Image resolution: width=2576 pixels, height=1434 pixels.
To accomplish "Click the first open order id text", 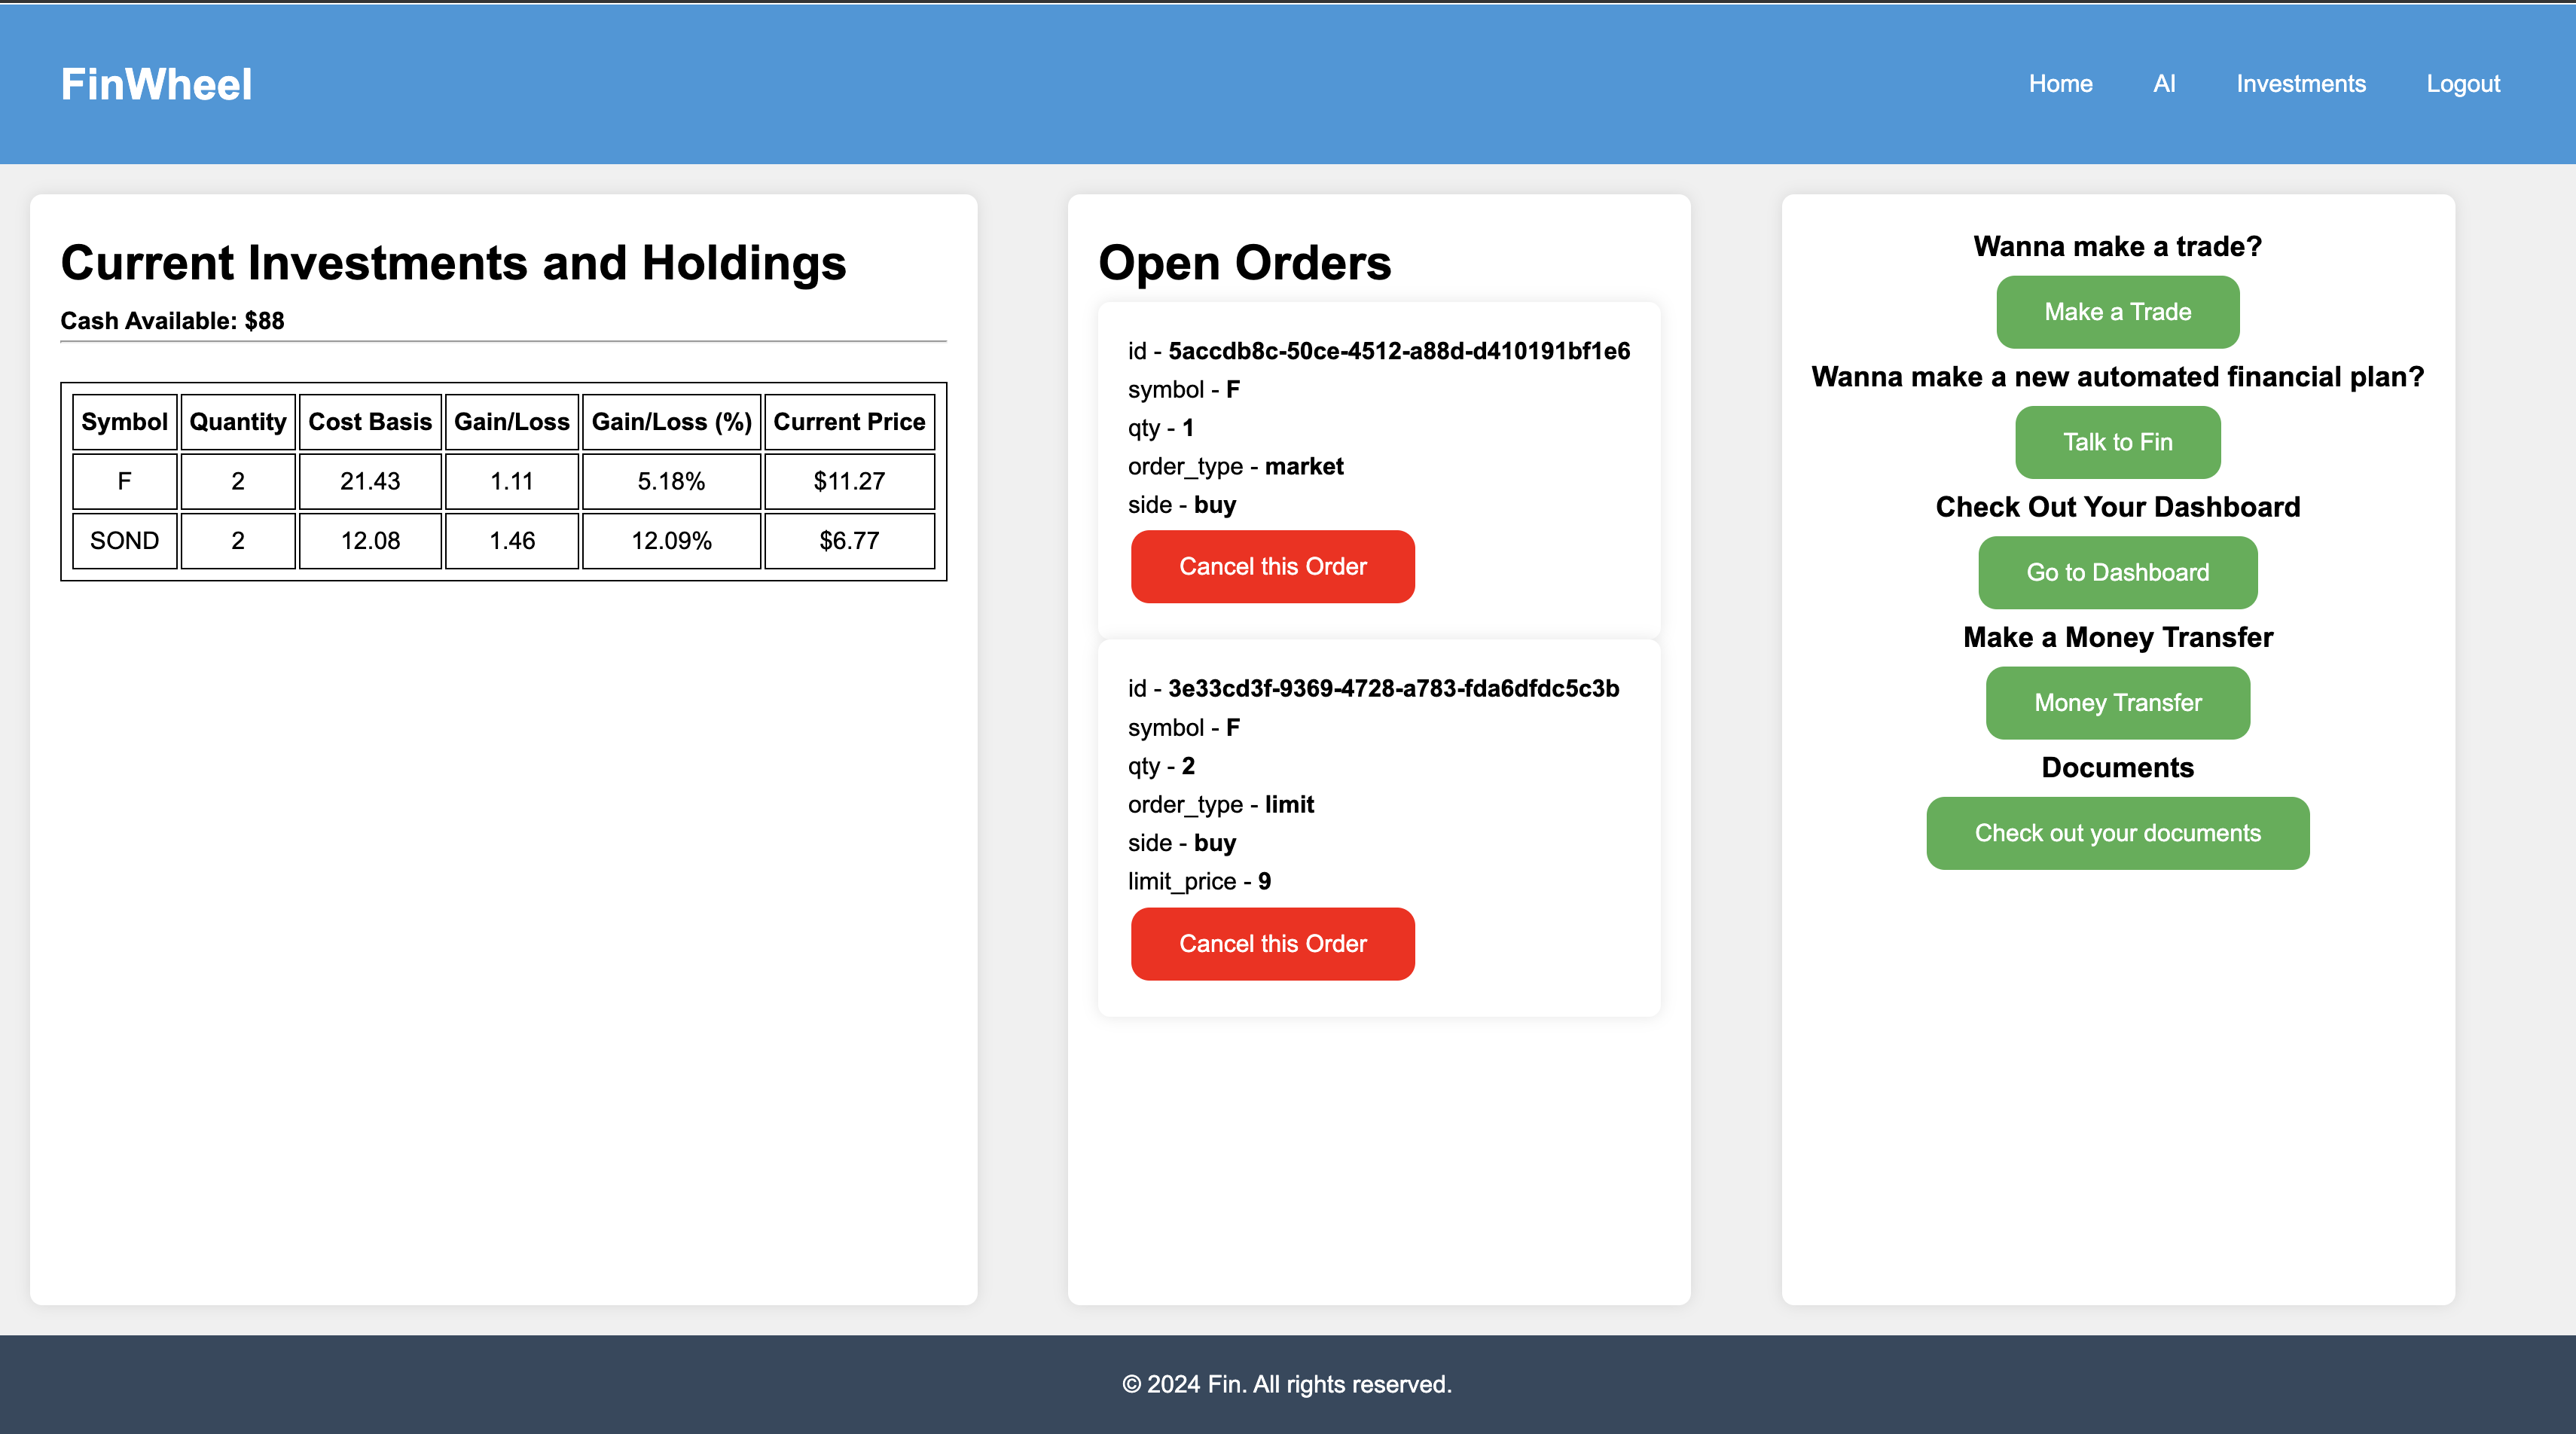I will (x=1398, y=351).
